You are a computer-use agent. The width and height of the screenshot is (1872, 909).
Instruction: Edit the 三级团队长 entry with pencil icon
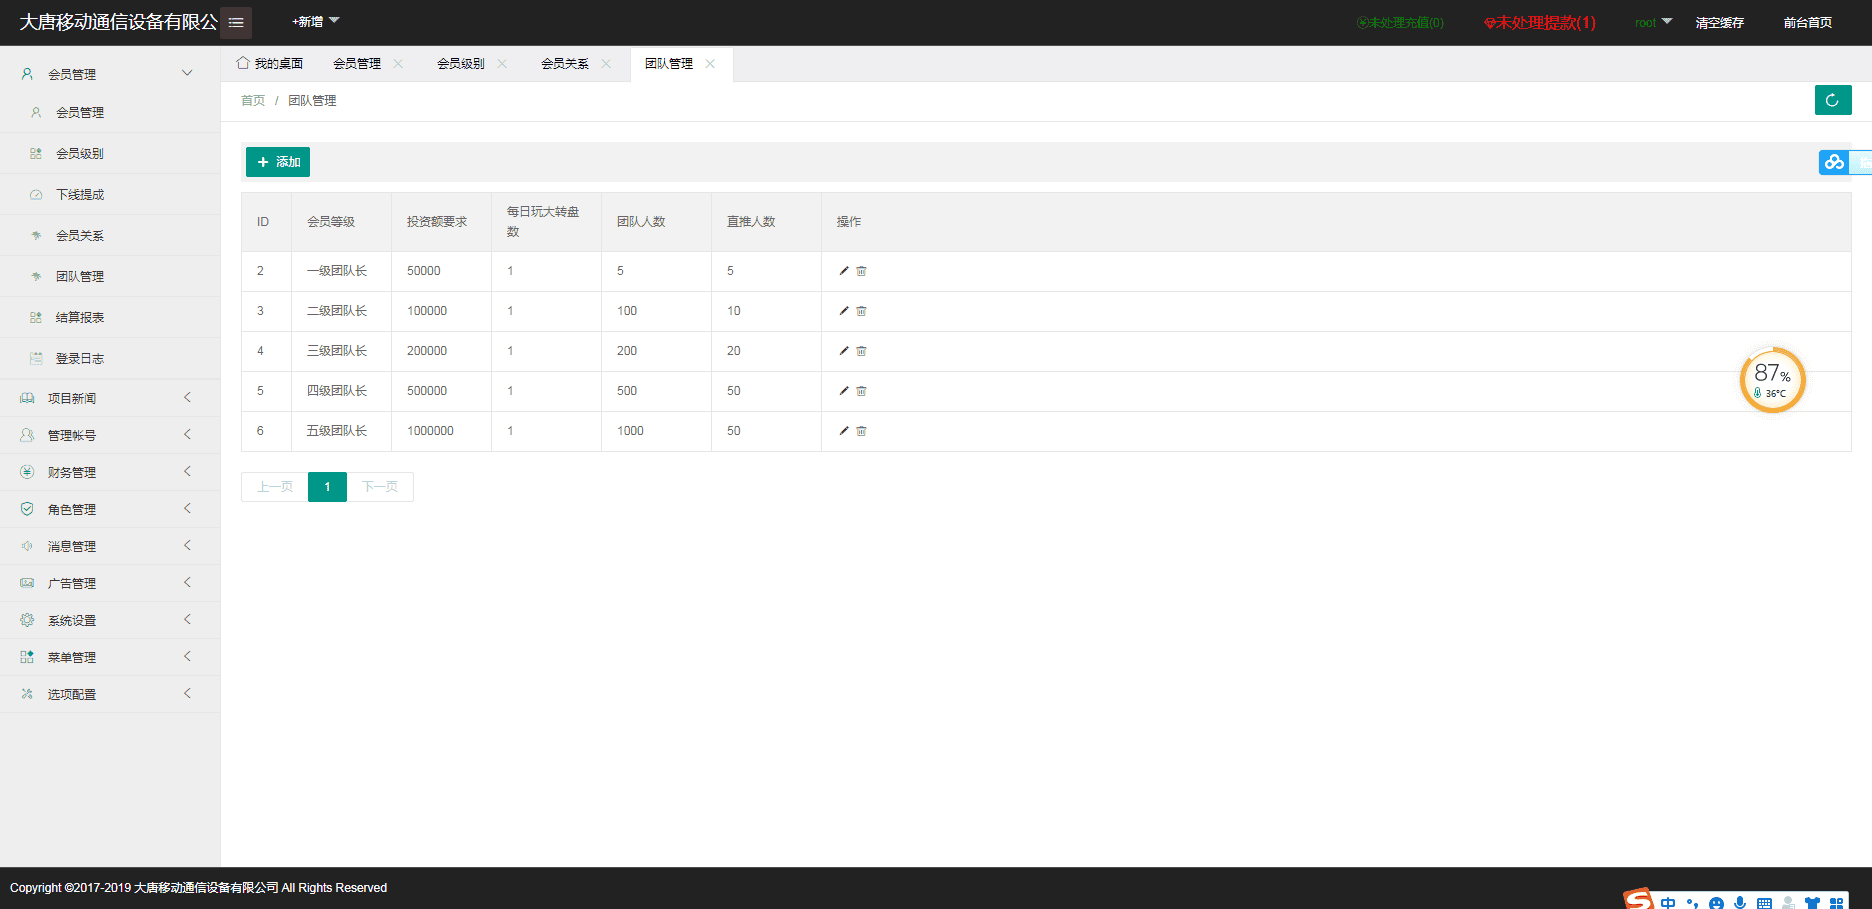point(844,351)
